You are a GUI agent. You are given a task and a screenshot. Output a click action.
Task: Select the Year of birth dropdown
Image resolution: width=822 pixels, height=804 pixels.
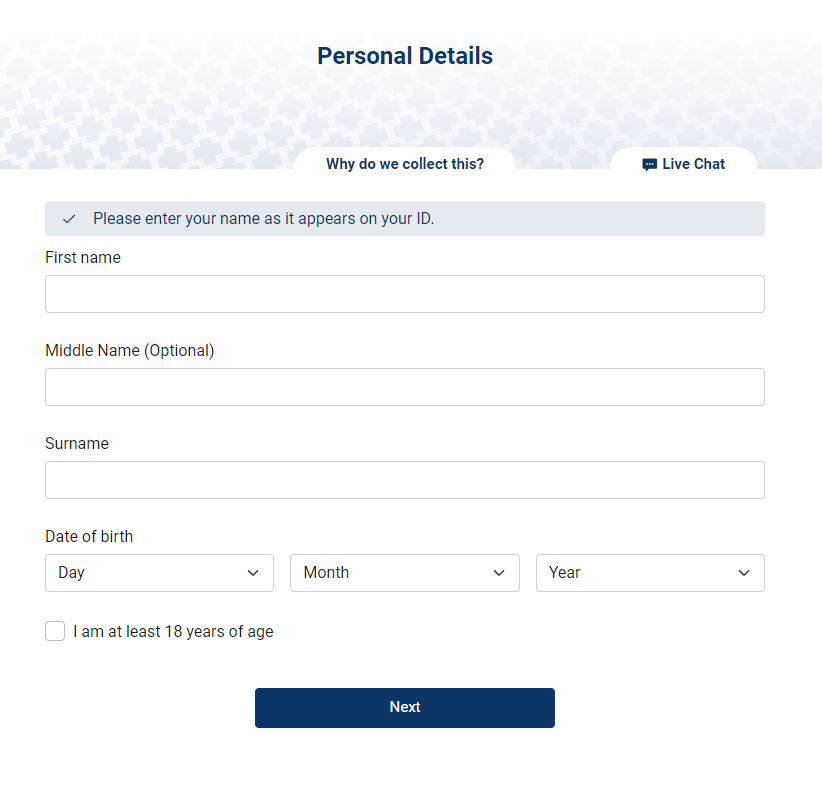[650, 573]
